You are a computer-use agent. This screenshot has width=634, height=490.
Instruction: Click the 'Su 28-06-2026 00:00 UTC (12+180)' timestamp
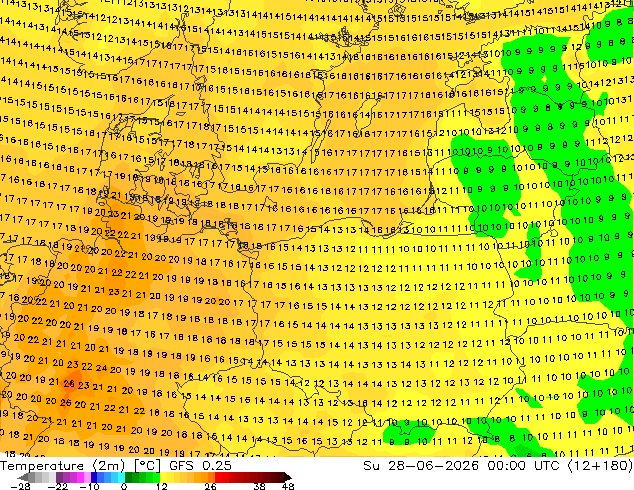pyautogui.click(x=498, y=466)
